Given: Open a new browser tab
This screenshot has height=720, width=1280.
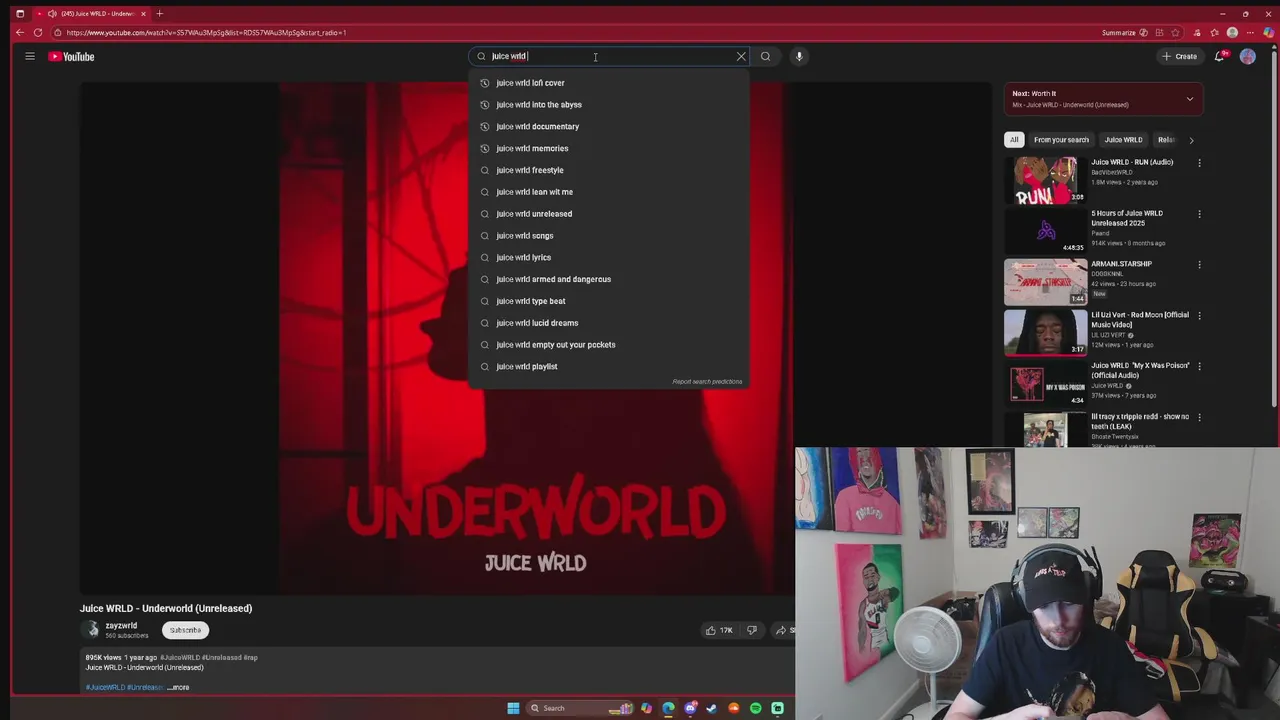Looking at the screenshot, I should pos(159,14).
